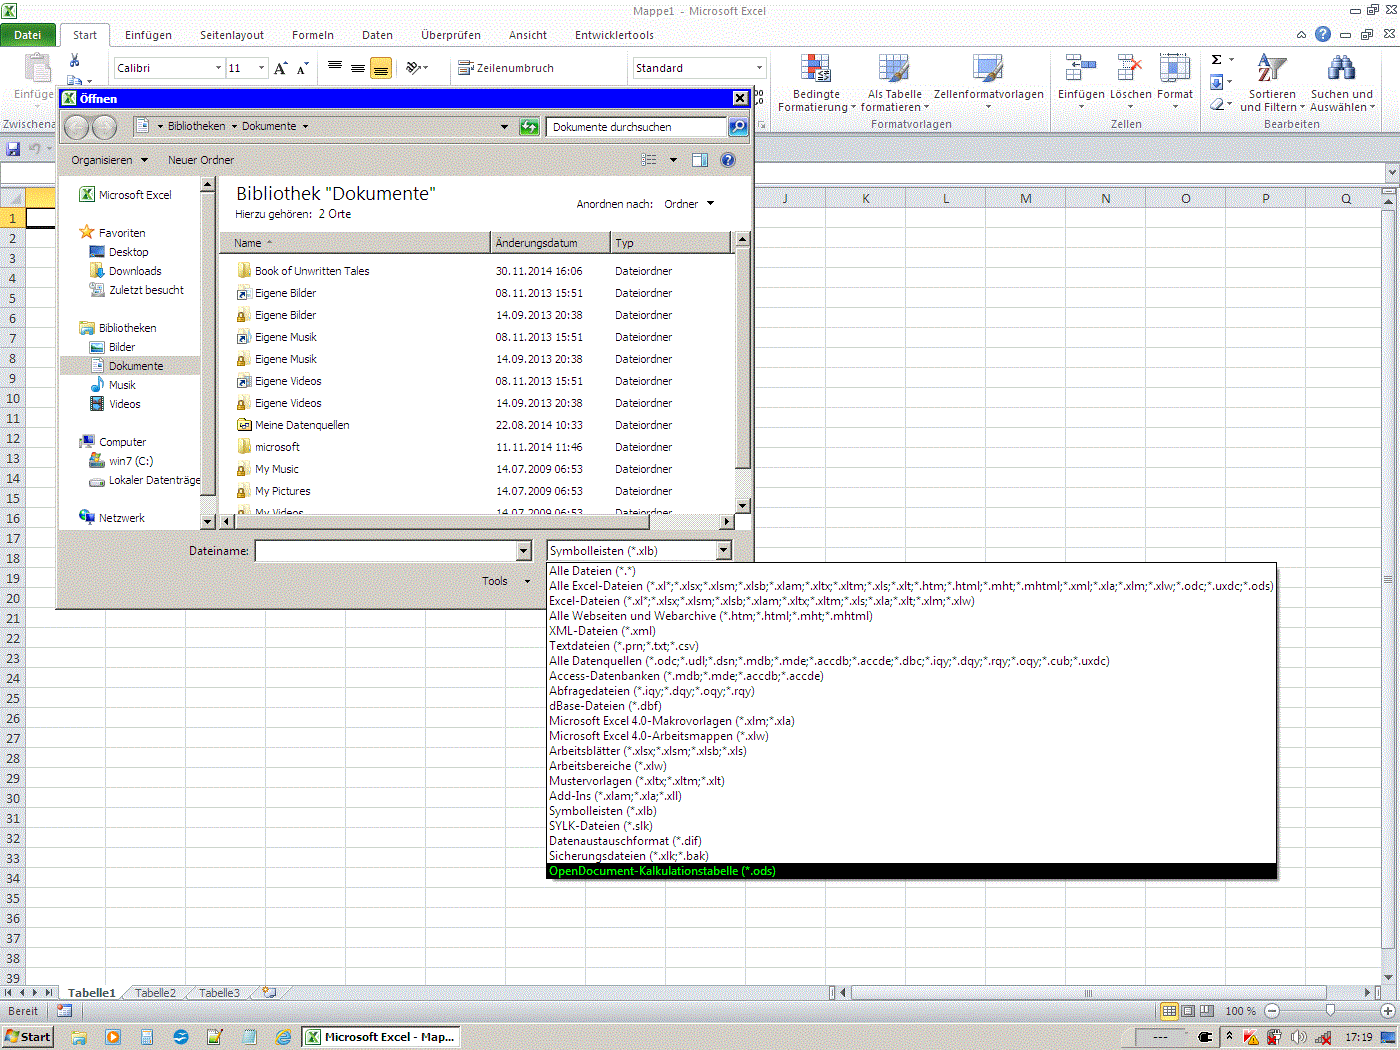Toggle the preview pane in the Öffnen dialog
The width and height of the screenshot is (1400, 1050).
(699, 159)
